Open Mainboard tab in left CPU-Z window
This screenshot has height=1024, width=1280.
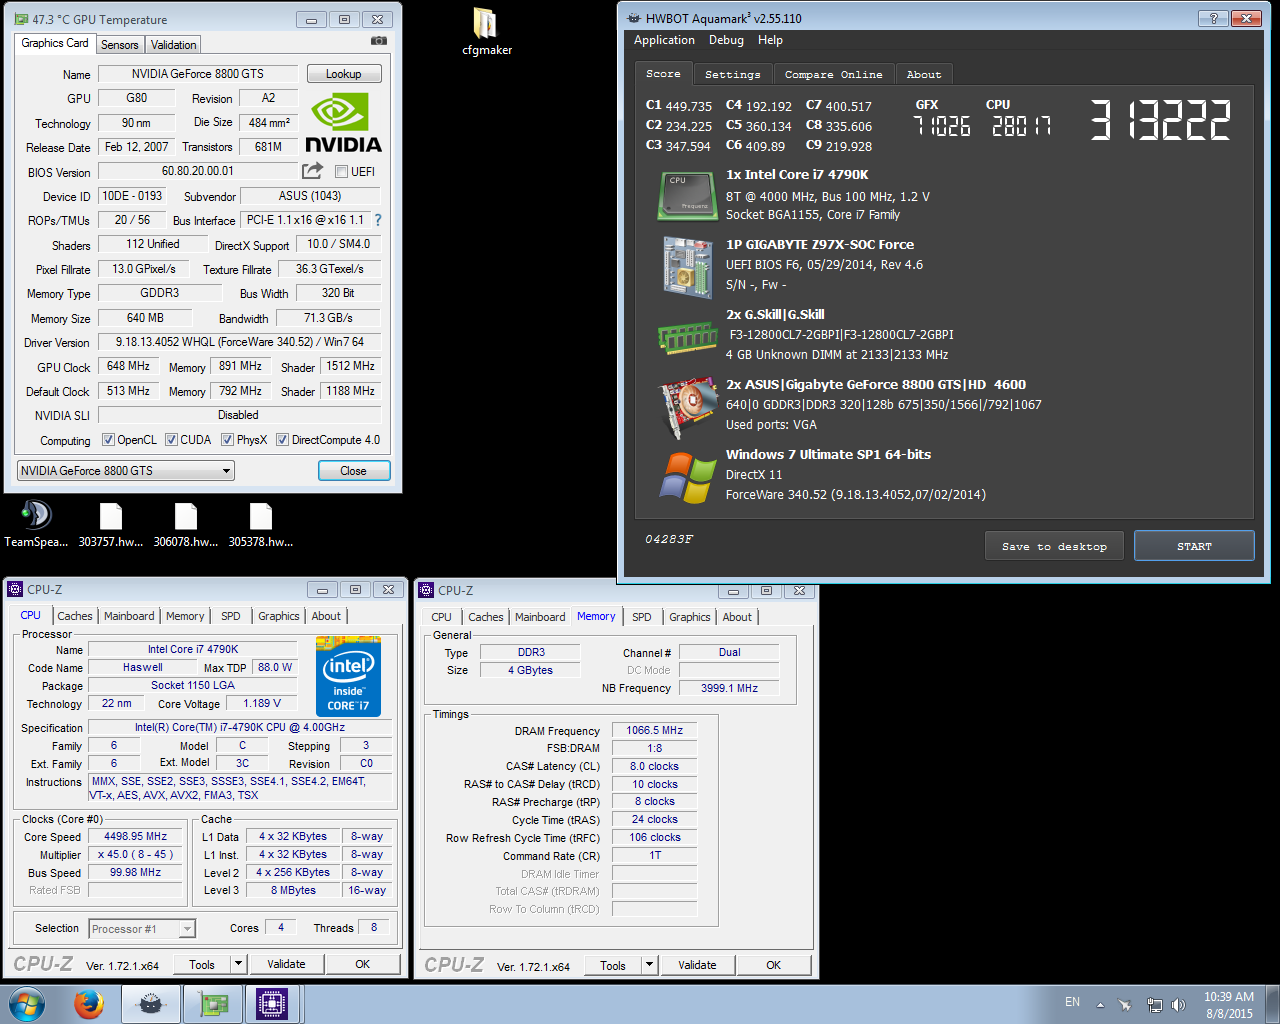click(129, 616)
